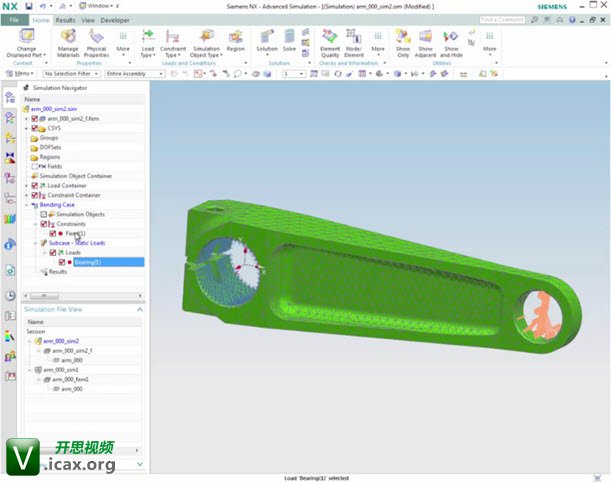Click Show Only utility
The image size is (611, 482).
click(x=403, y=43)
